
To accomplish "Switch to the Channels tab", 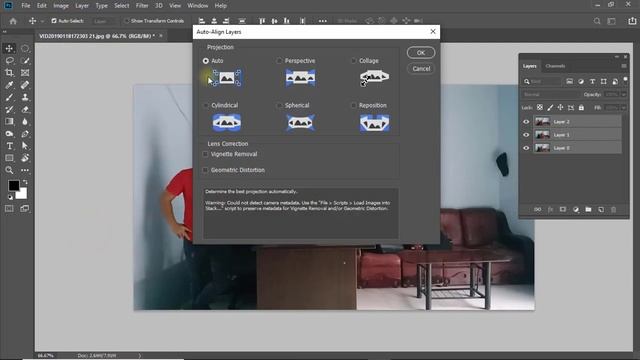I will [x=555, y=66].
